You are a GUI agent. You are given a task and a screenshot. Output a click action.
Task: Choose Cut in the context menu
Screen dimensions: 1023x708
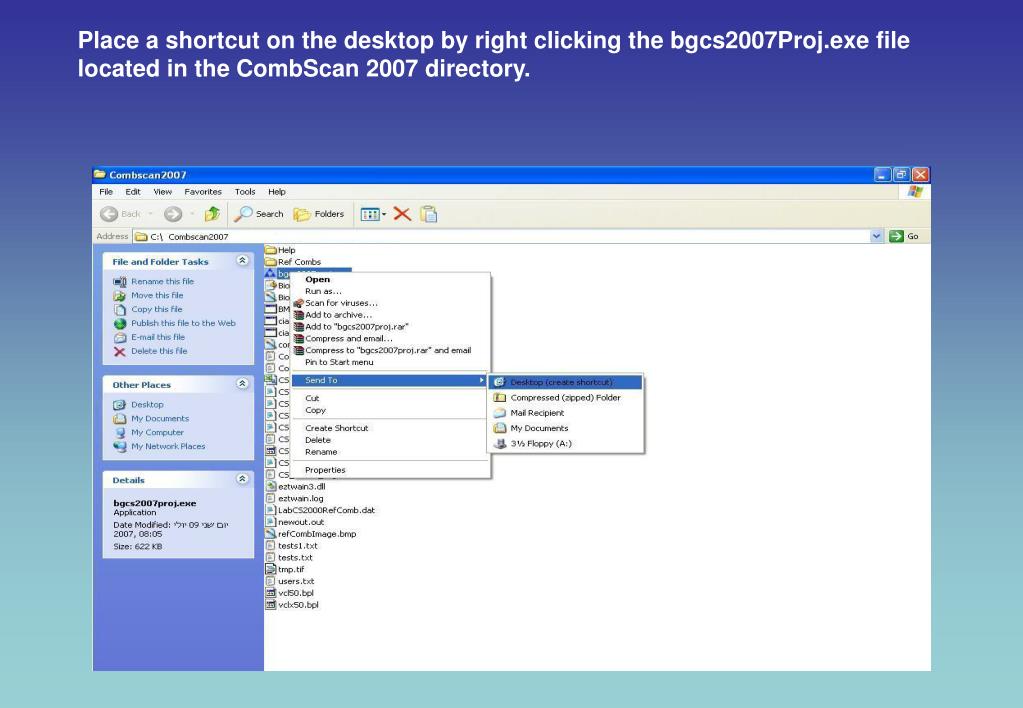pyautogui.click(x=390, y=398)
